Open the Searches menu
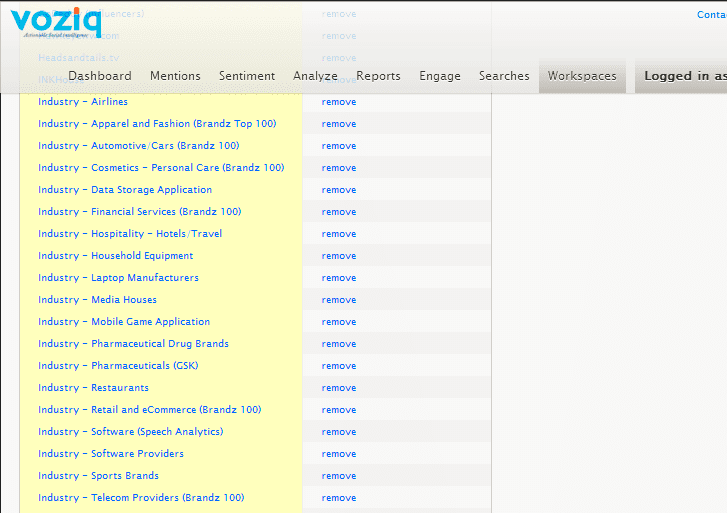 tap(504, 76)
